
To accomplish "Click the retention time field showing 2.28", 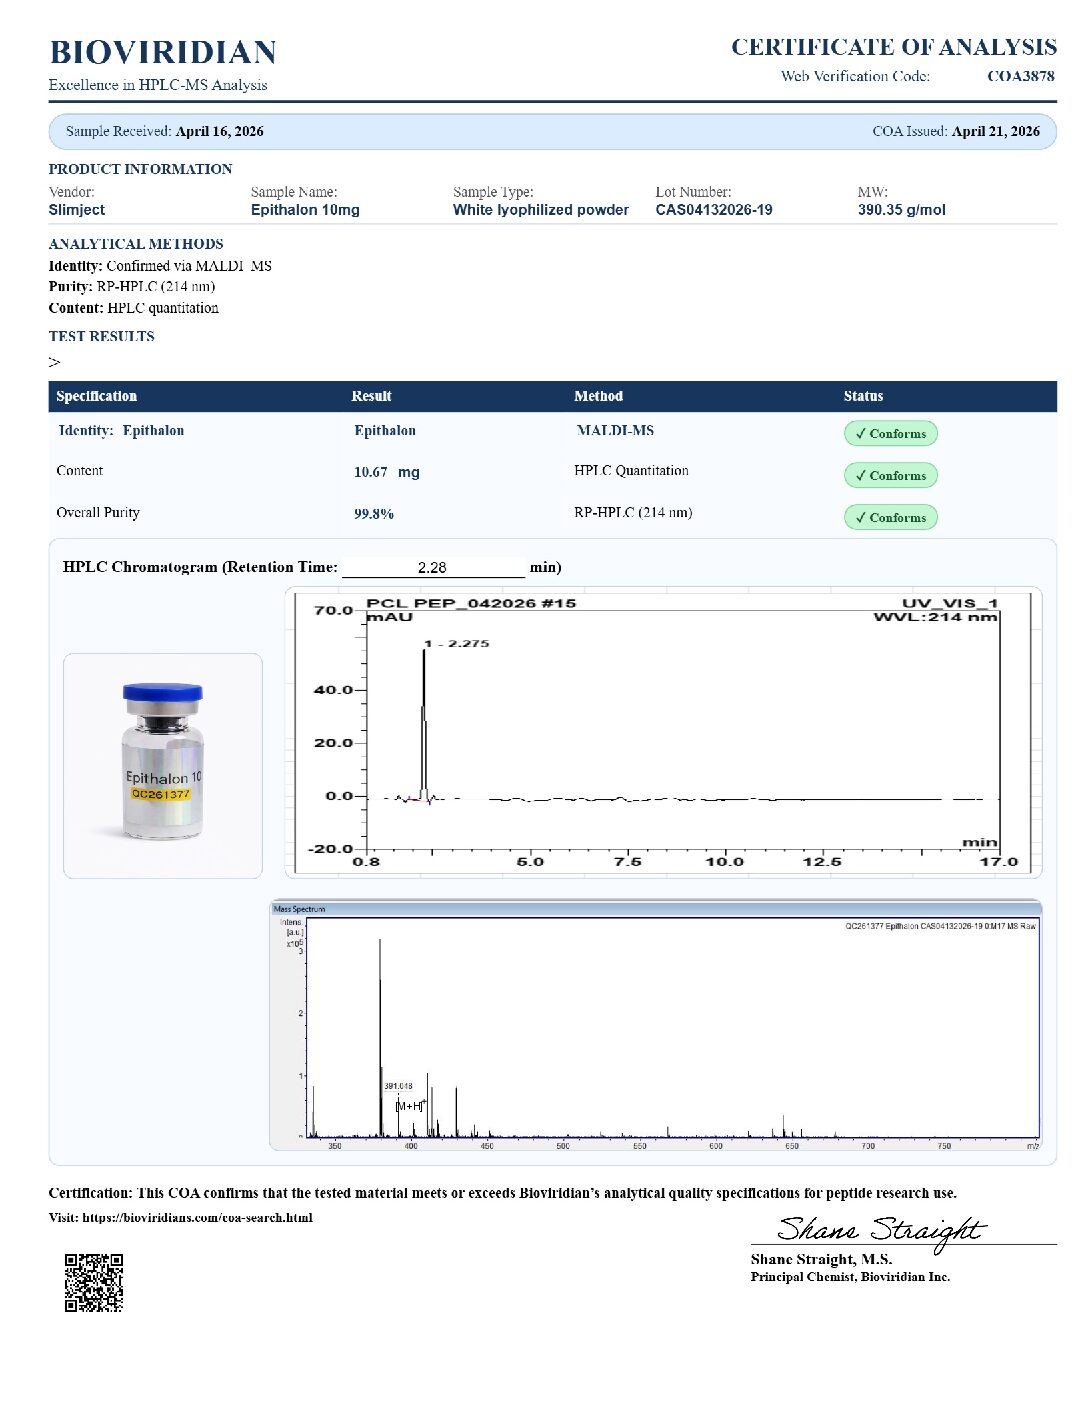I will 433,567.
